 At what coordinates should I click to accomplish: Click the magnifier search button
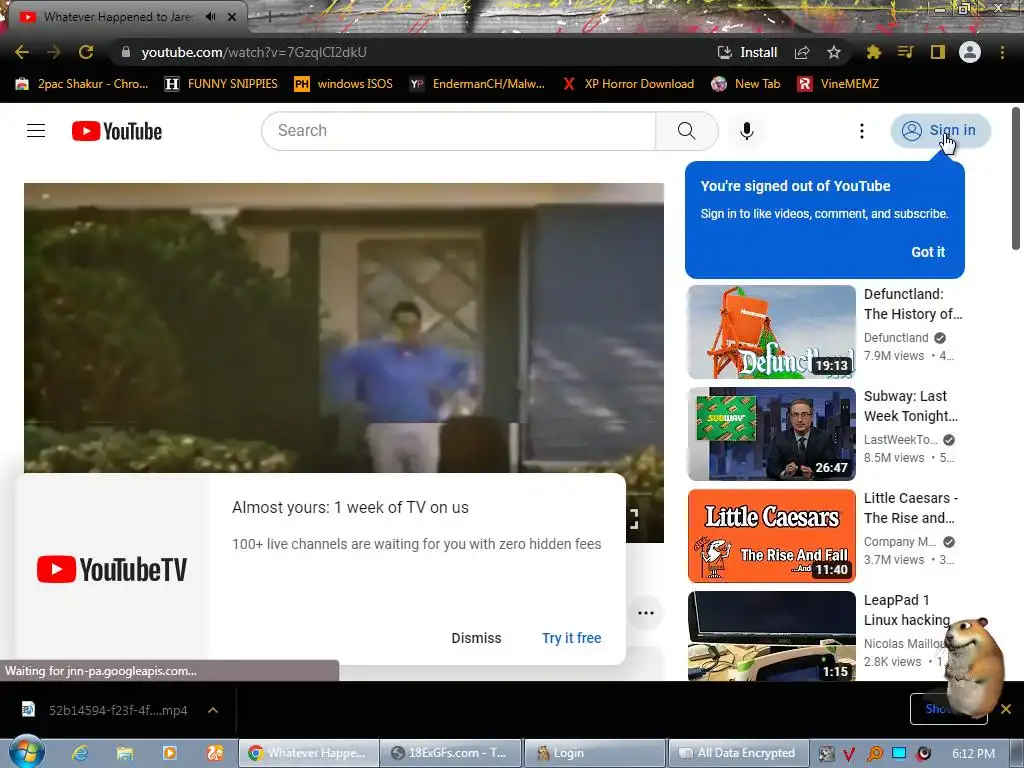[x=686, y=131]
